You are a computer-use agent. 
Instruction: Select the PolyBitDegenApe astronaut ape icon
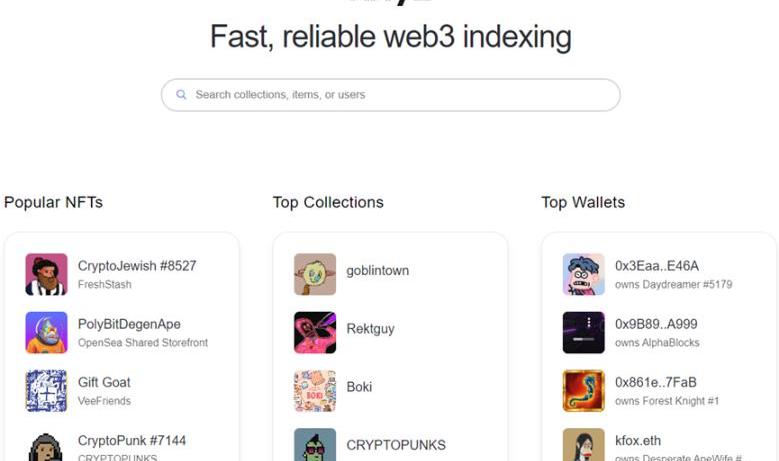[46, 332]
